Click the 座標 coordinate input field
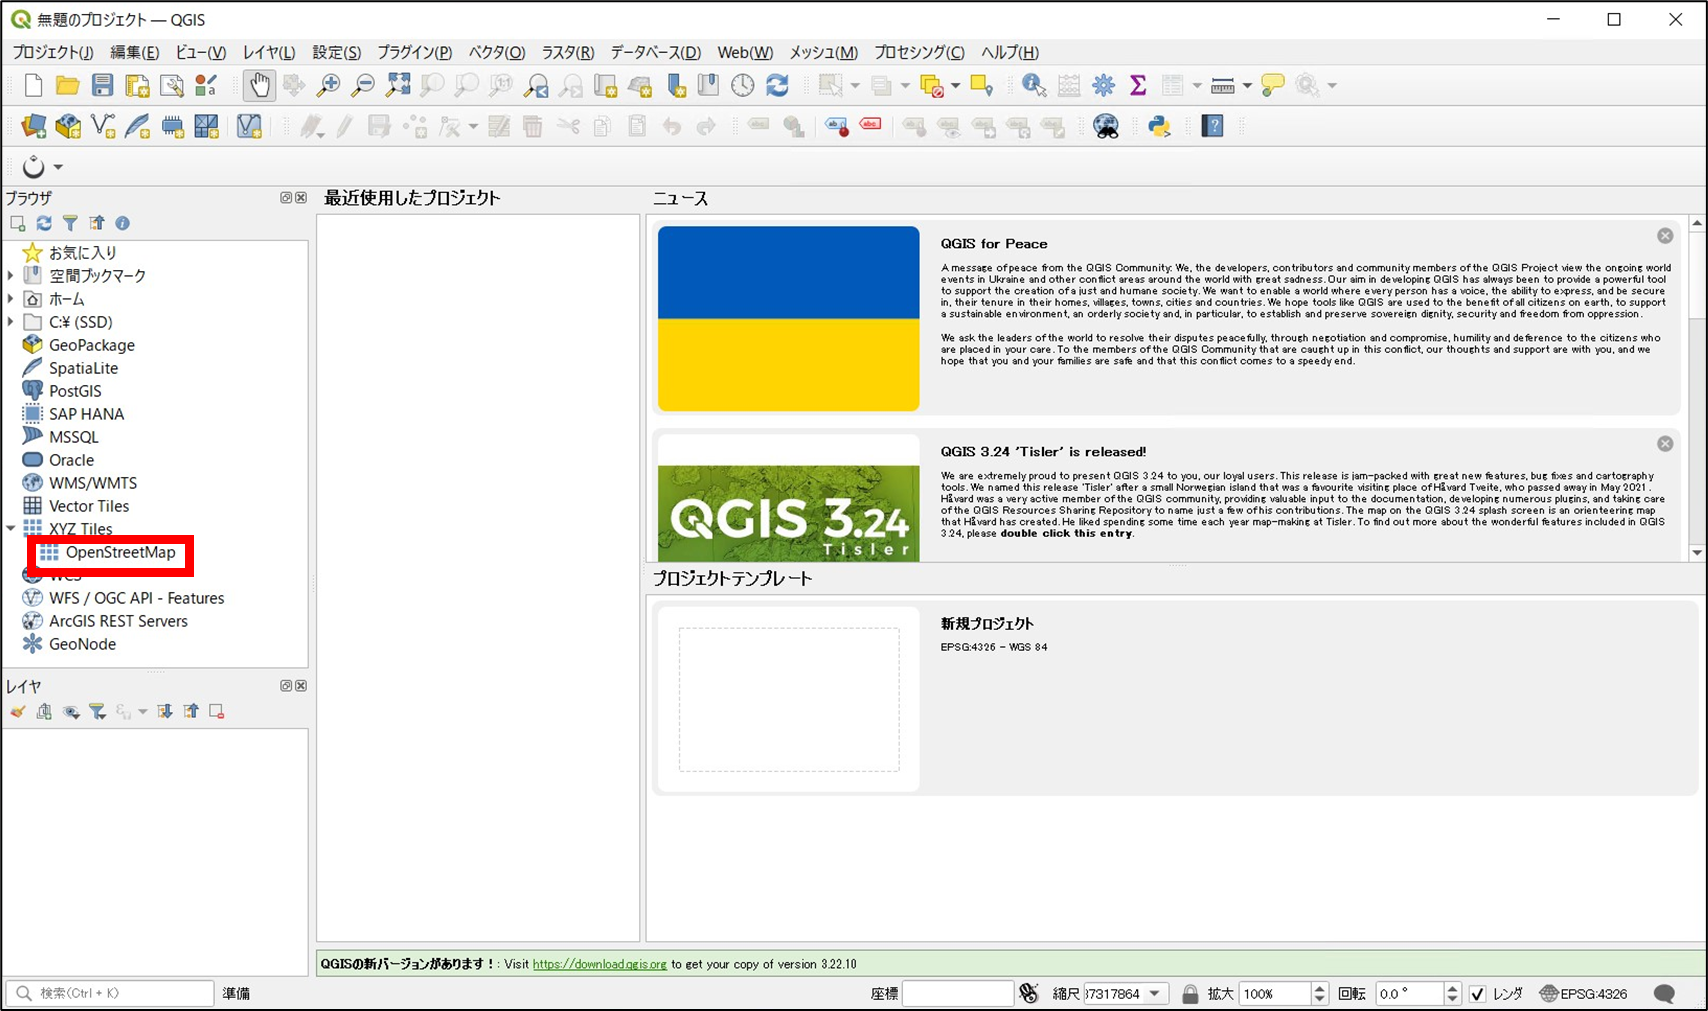 click(958, 993)
